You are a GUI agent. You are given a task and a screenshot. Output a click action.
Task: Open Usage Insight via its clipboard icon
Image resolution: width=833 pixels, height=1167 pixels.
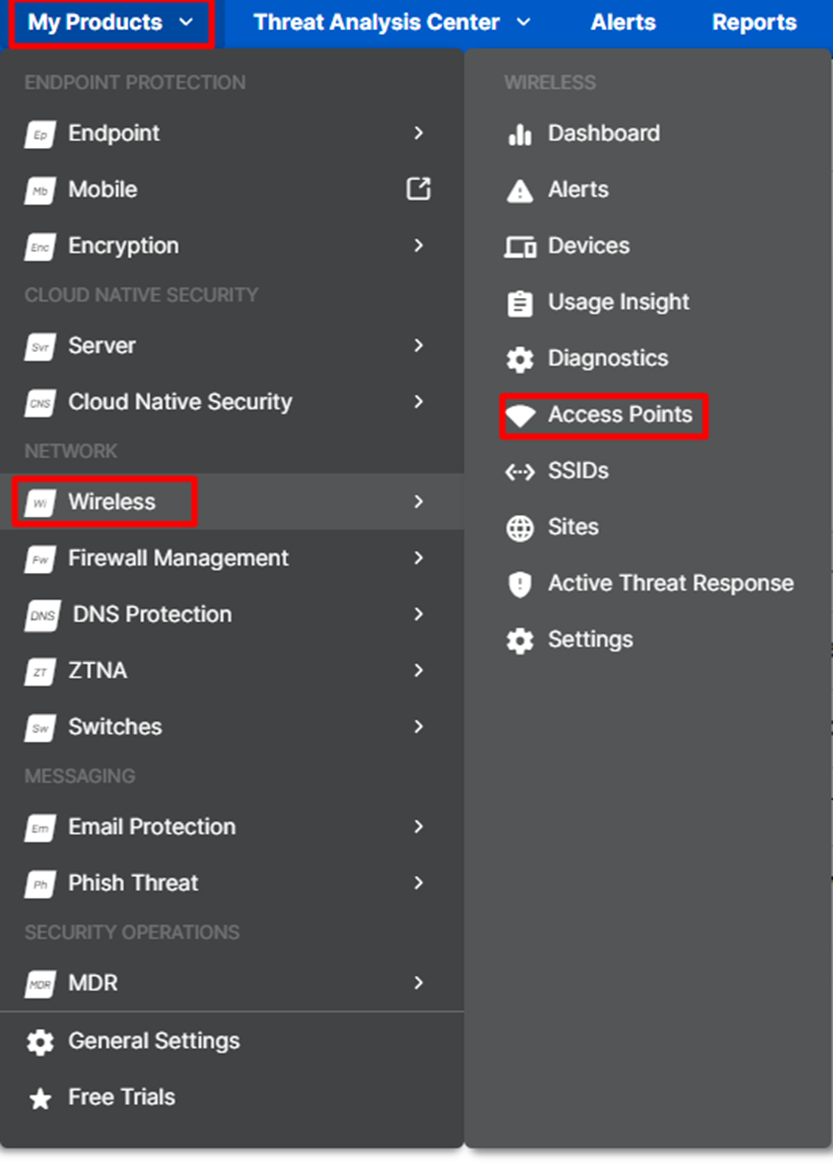pos(520,301)
